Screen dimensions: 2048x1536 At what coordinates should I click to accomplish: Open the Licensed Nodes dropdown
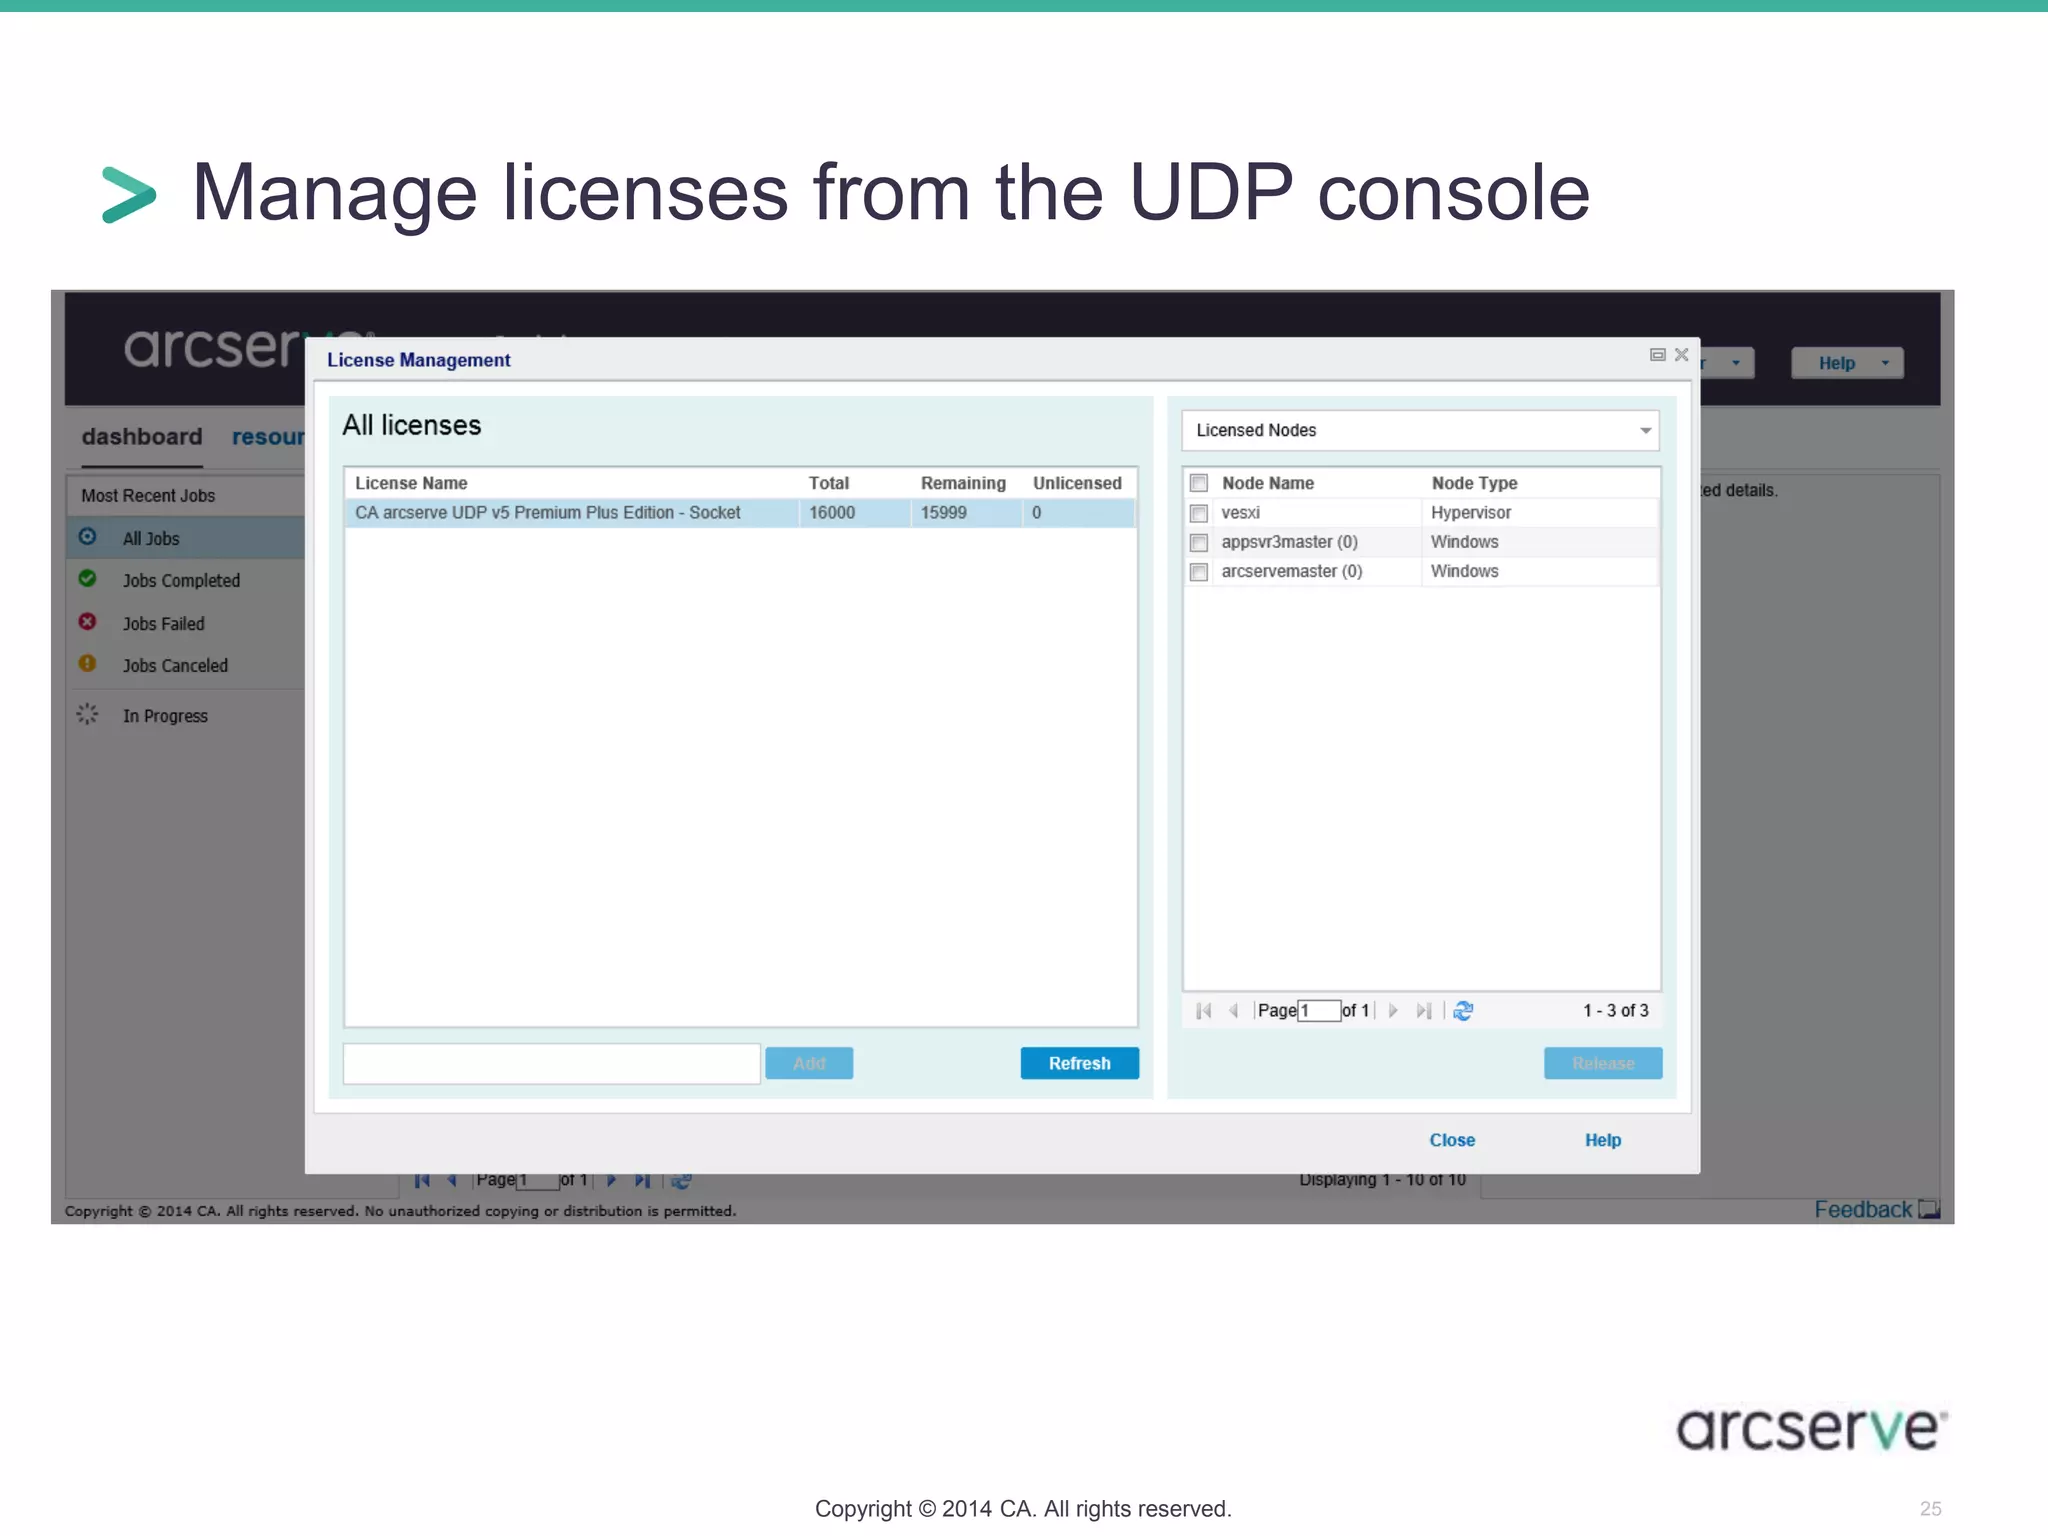point(1420,430)
